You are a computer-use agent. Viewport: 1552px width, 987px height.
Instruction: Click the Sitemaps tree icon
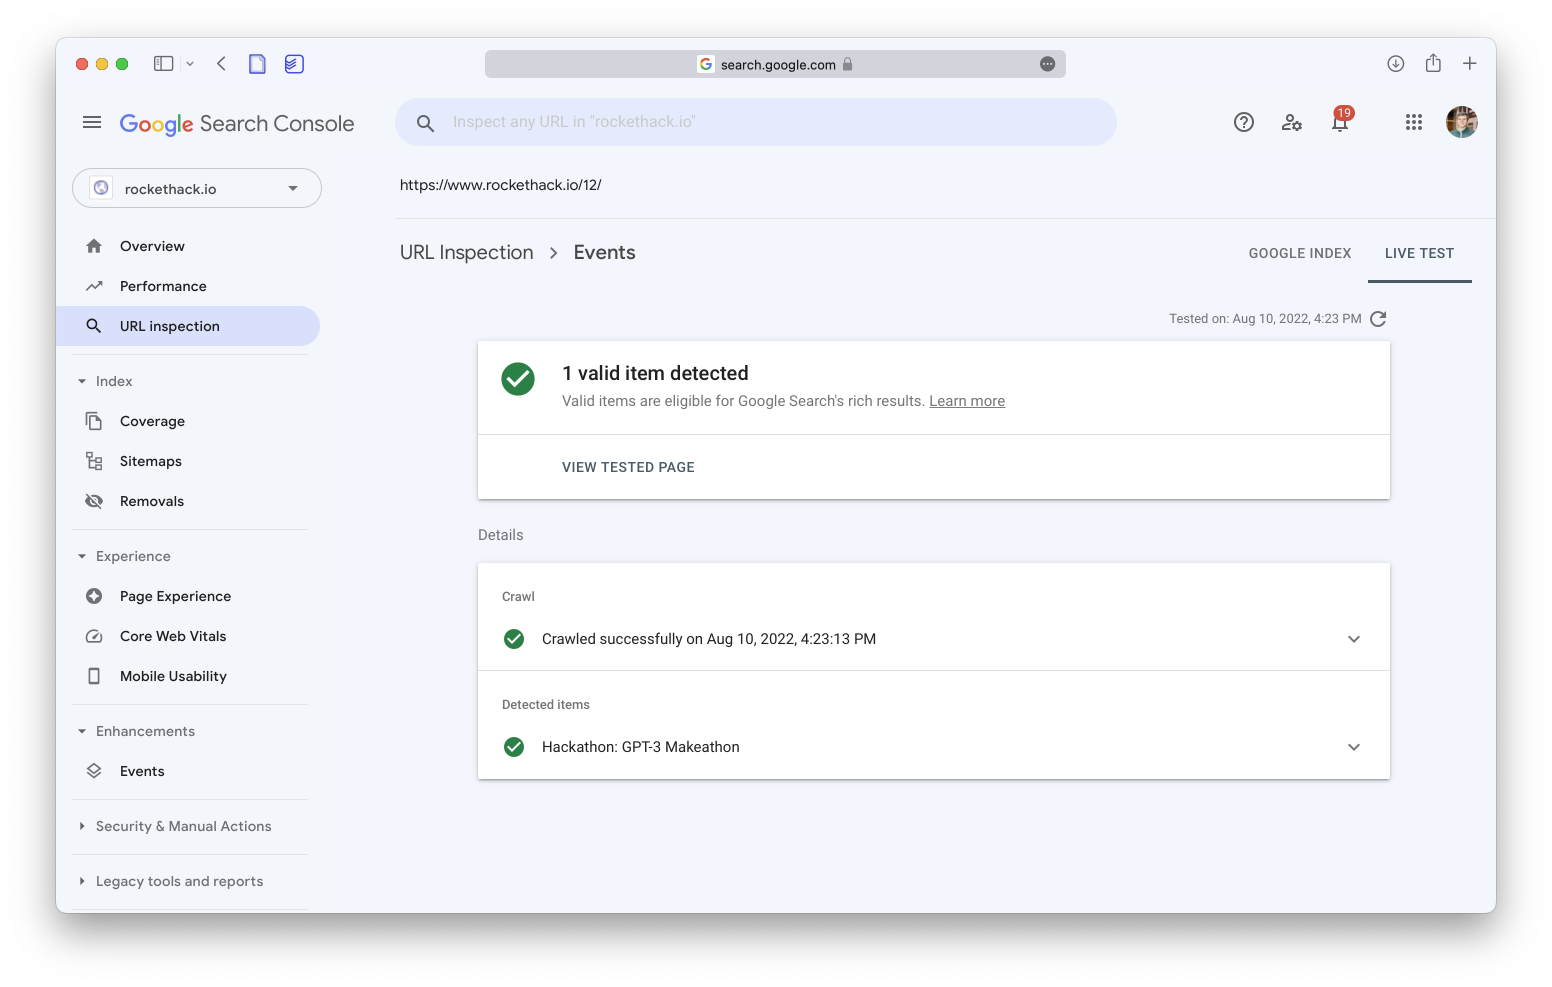(x=94, y=461)
